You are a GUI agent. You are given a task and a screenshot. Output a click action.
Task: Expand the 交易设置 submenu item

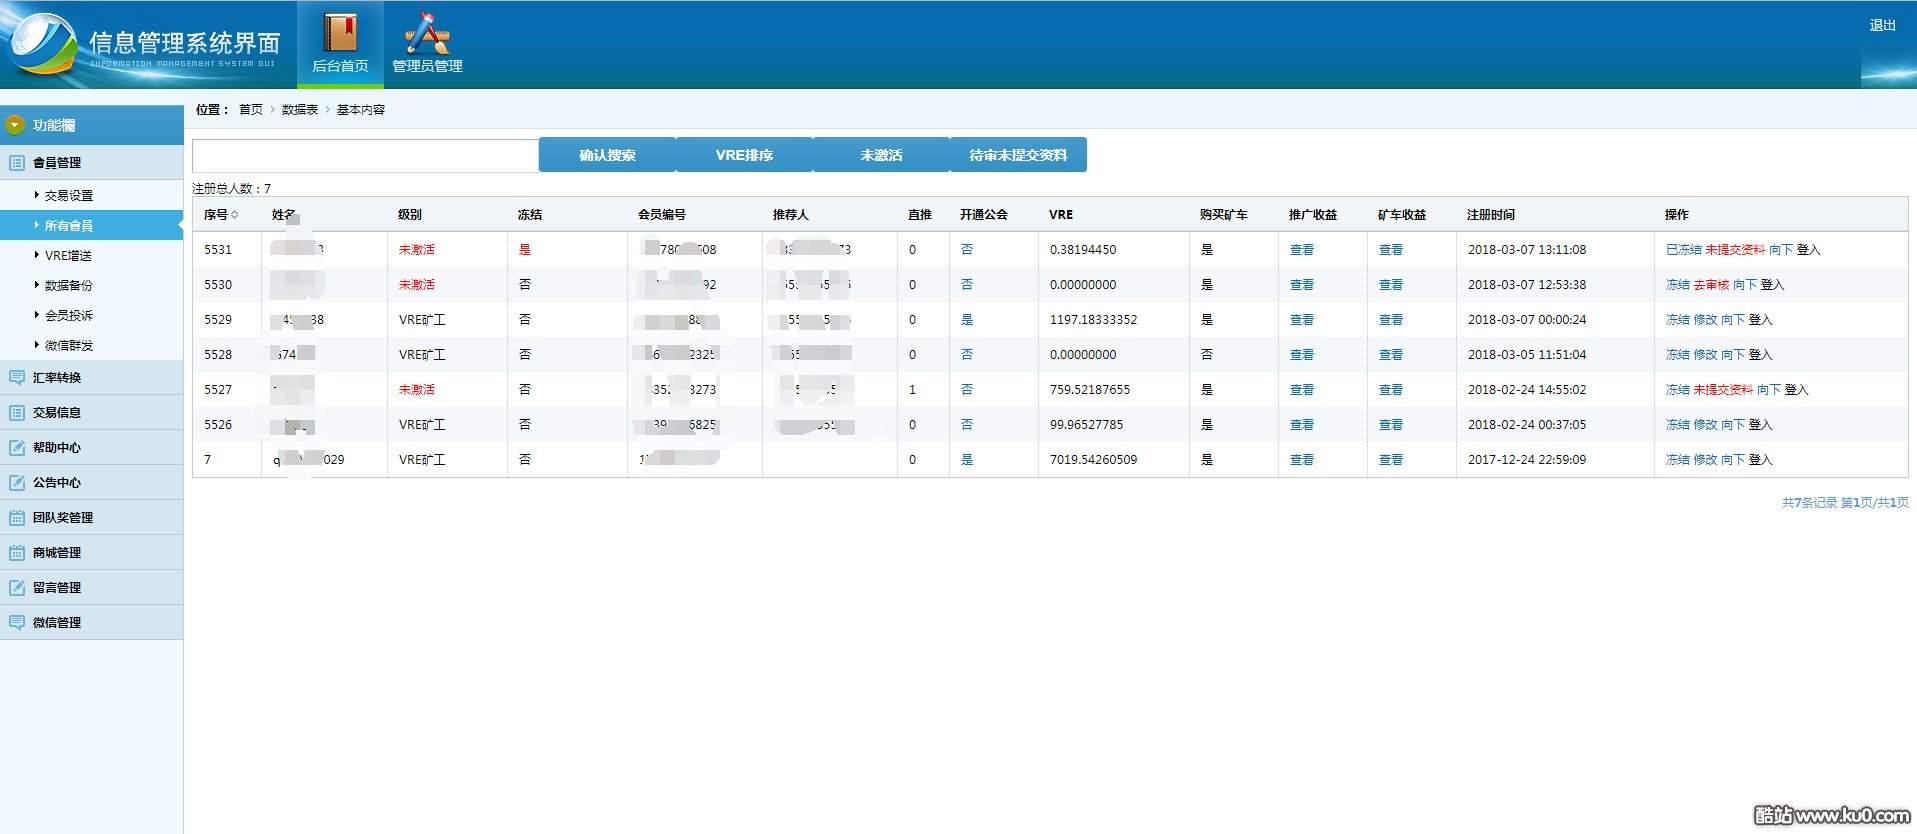[x=68, y=195]
